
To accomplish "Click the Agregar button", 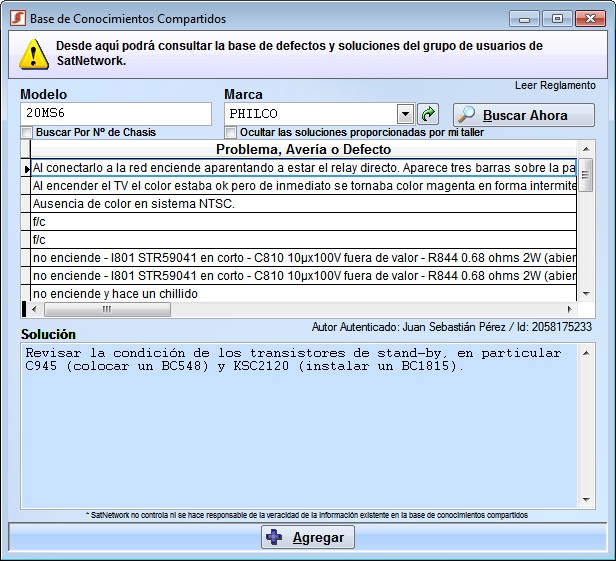I will pyautogui.click(x=308, y=537).
